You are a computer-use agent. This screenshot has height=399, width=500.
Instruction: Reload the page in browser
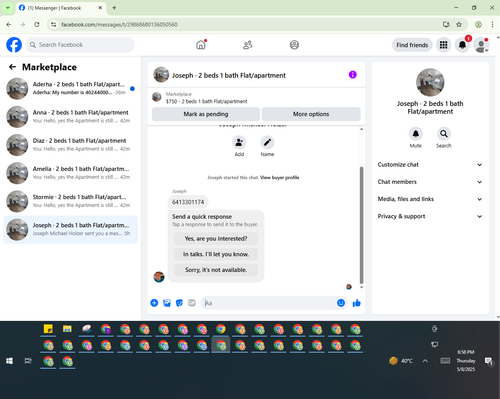(37, 24)
